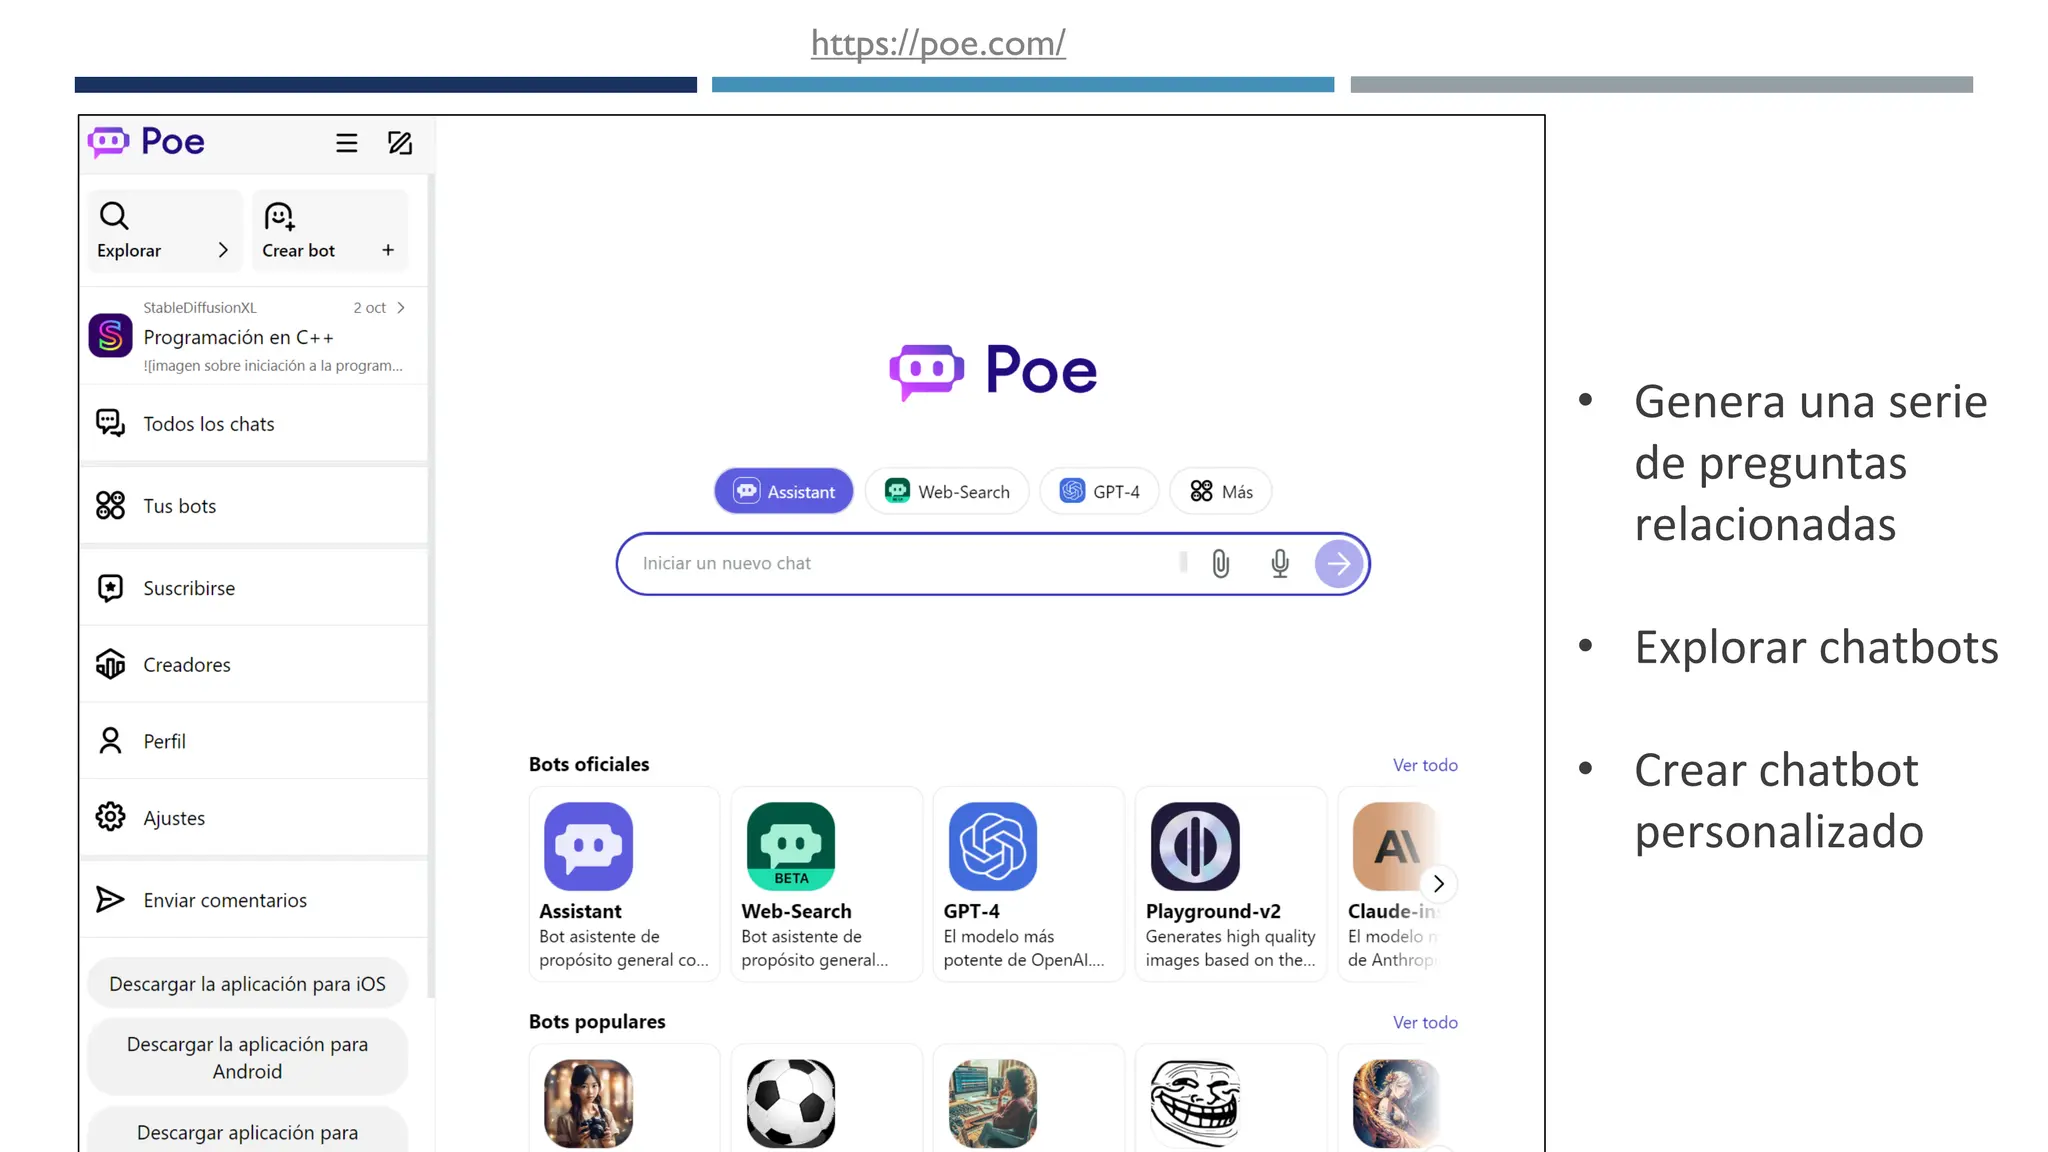This screenshot has width=2048, height=1152.
Task: Click the Creadores chart icon
Action: [110, 664]
